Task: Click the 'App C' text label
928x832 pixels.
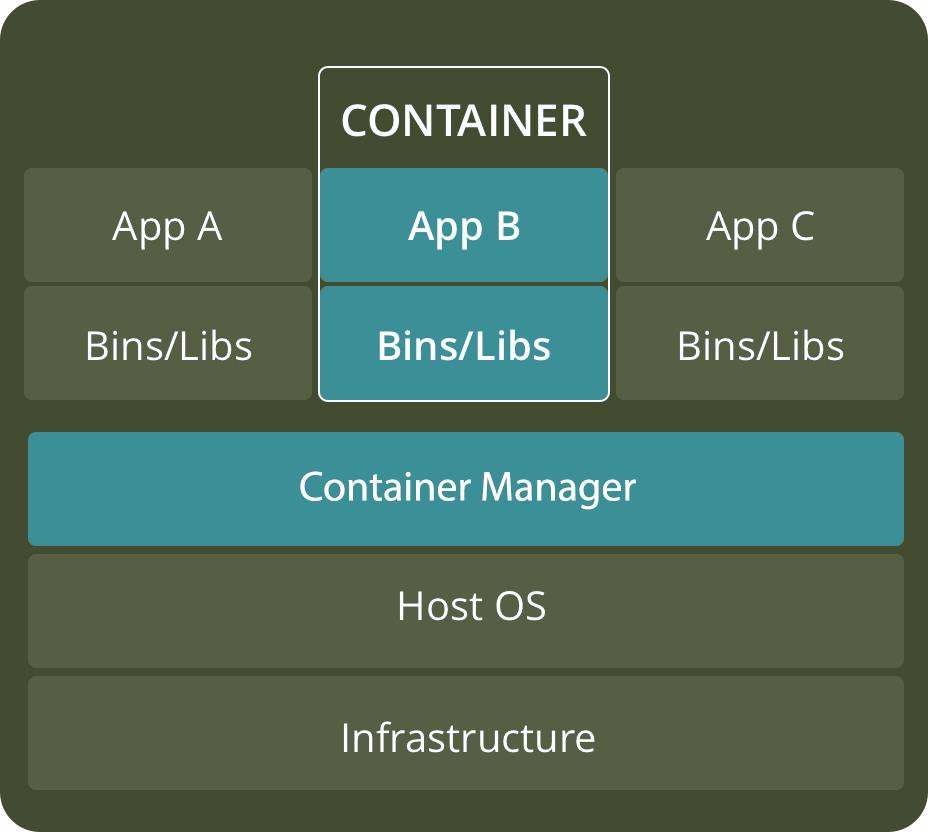Action: tap(760, 227)
